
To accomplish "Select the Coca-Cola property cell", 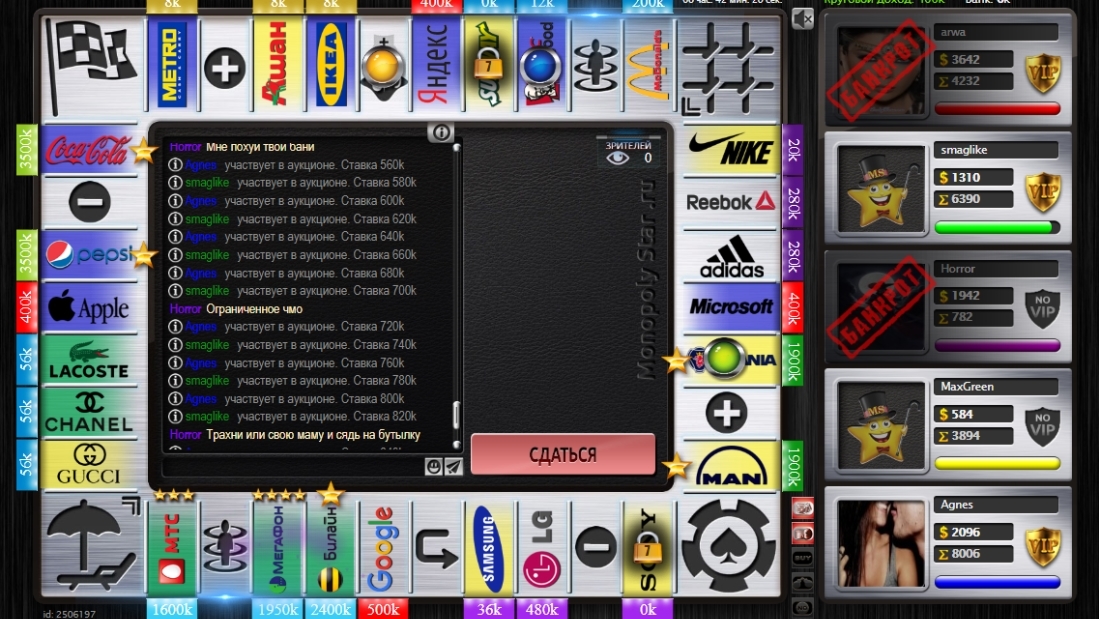I will (89, 149).
